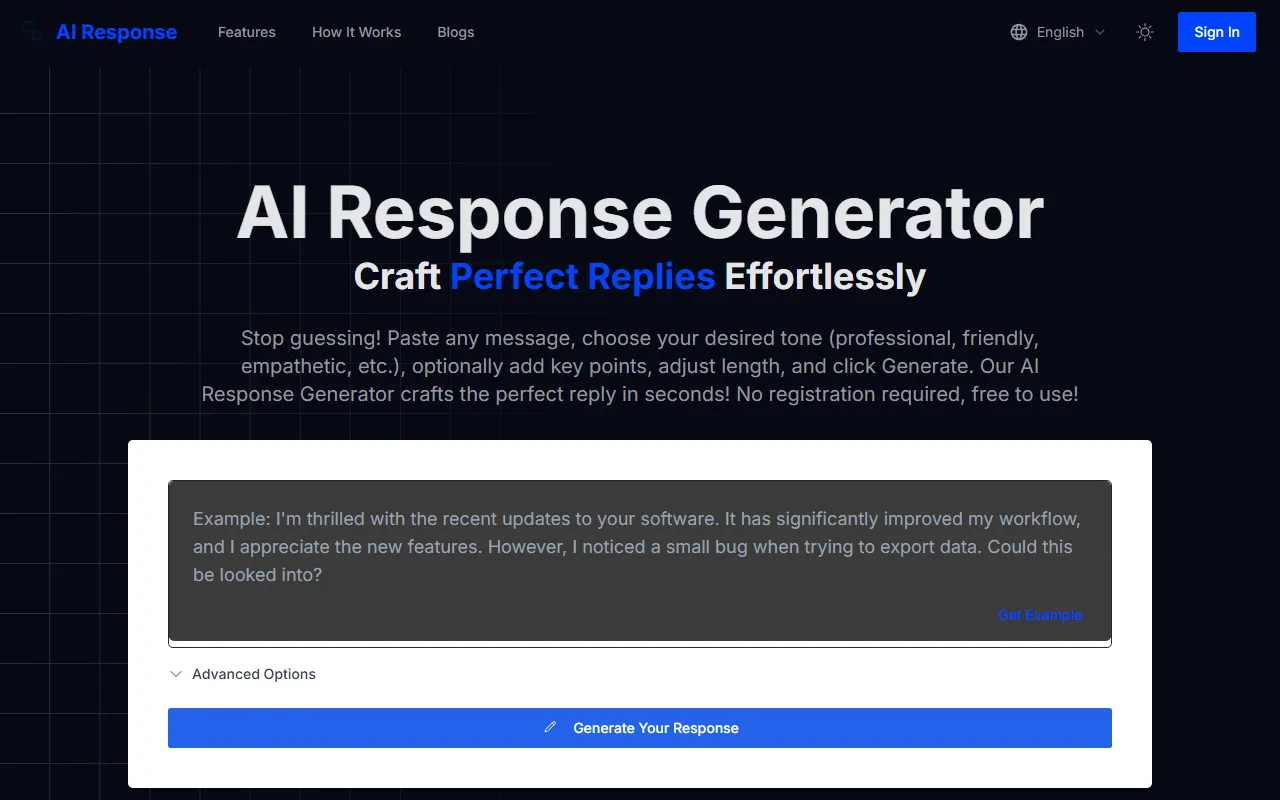Click the Get Example link
This screenshot has height=800, width=1280.
[x=1040, y=615]
